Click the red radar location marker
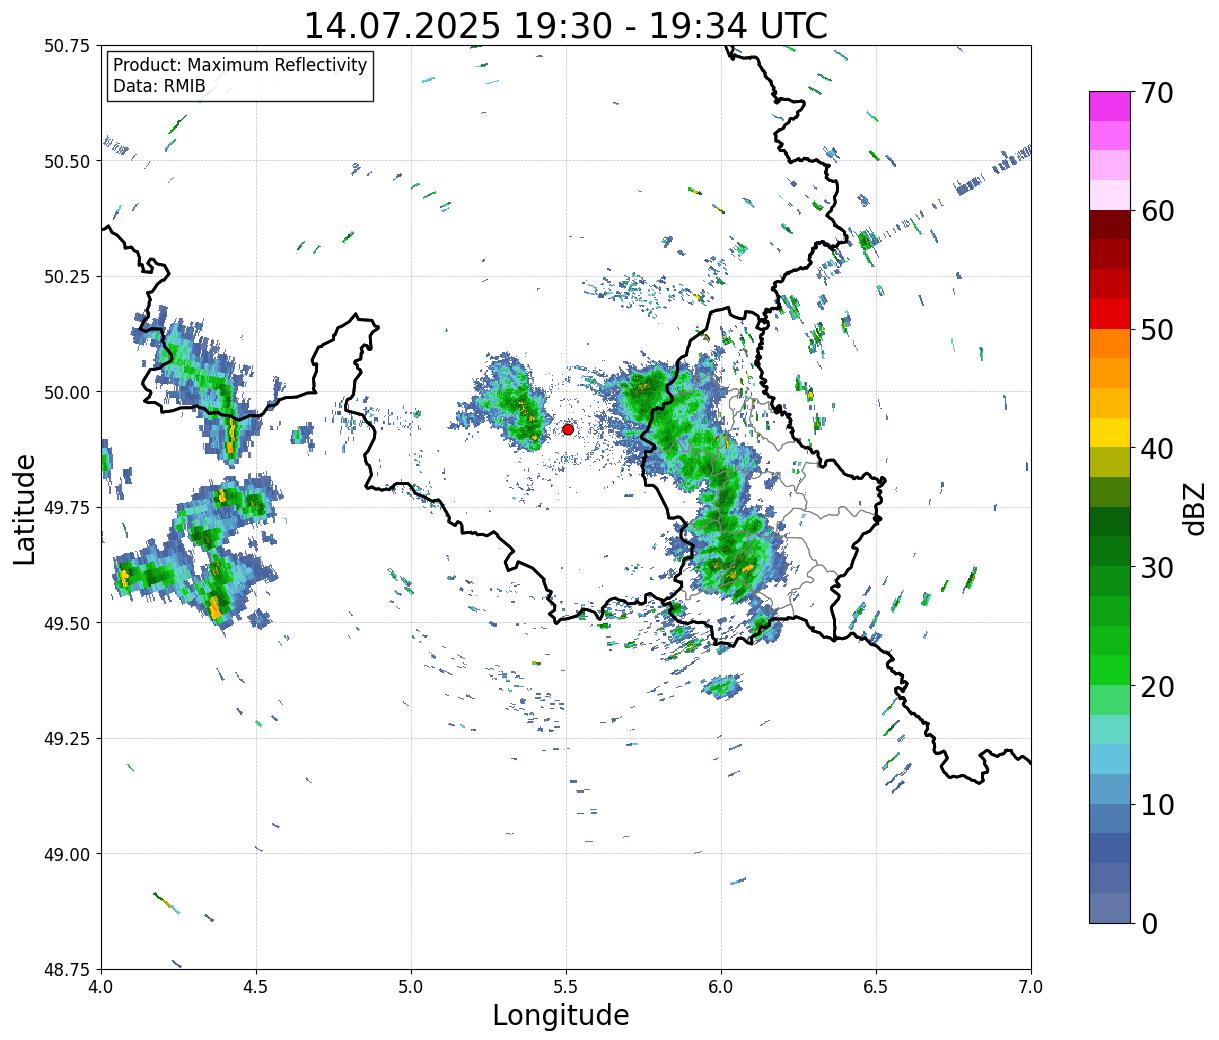Viewport: 1219px width, 1040px height. coord(568,429)
